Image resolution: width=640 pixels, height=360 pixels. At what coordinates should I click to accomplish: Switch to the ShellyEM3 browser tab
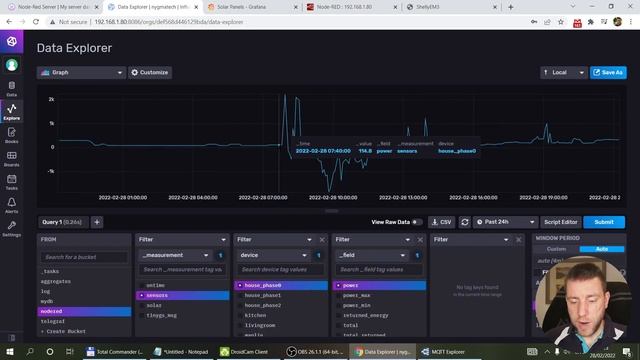coord(452,7)
